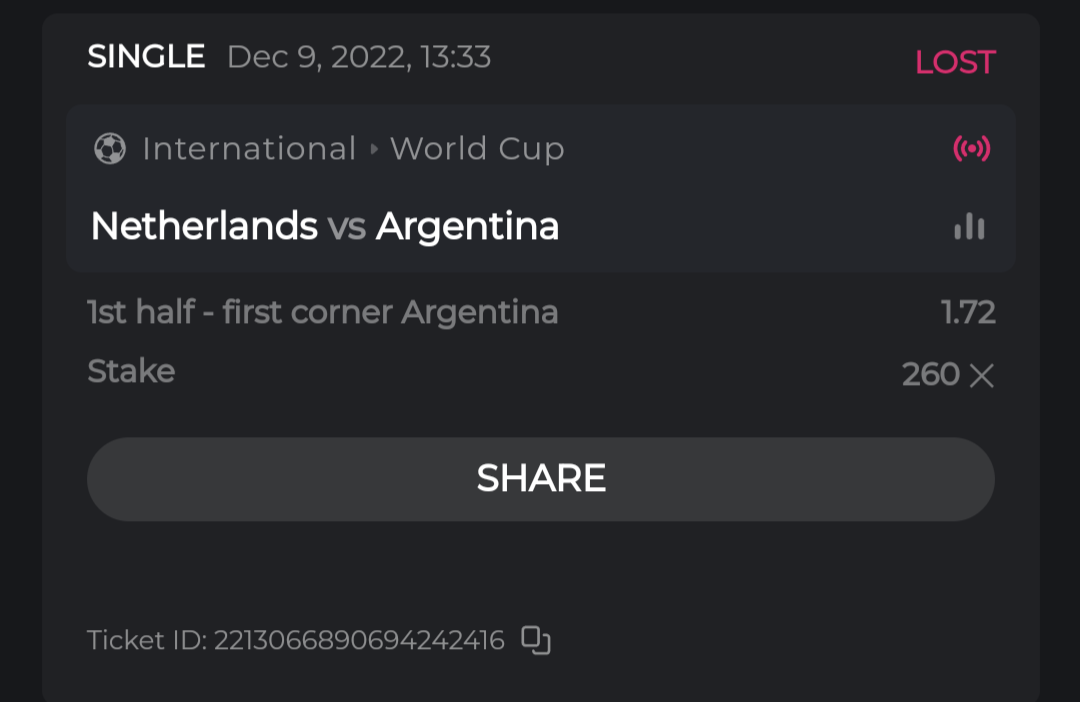The image size is (1080, 702).
Task: Click the Dec 9, 2022 timestamp
Action: 359,57
